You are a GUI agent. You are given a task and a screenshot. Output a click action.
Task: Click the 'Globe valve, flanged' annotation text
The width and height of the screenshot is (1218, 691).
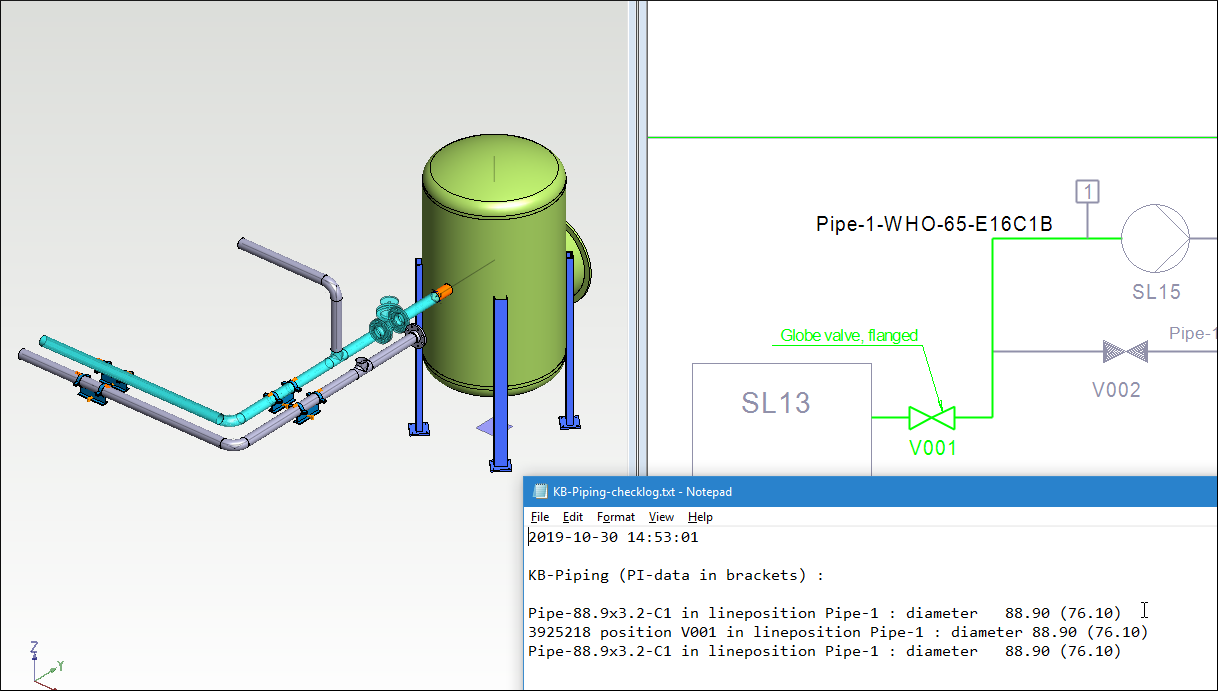849,336
